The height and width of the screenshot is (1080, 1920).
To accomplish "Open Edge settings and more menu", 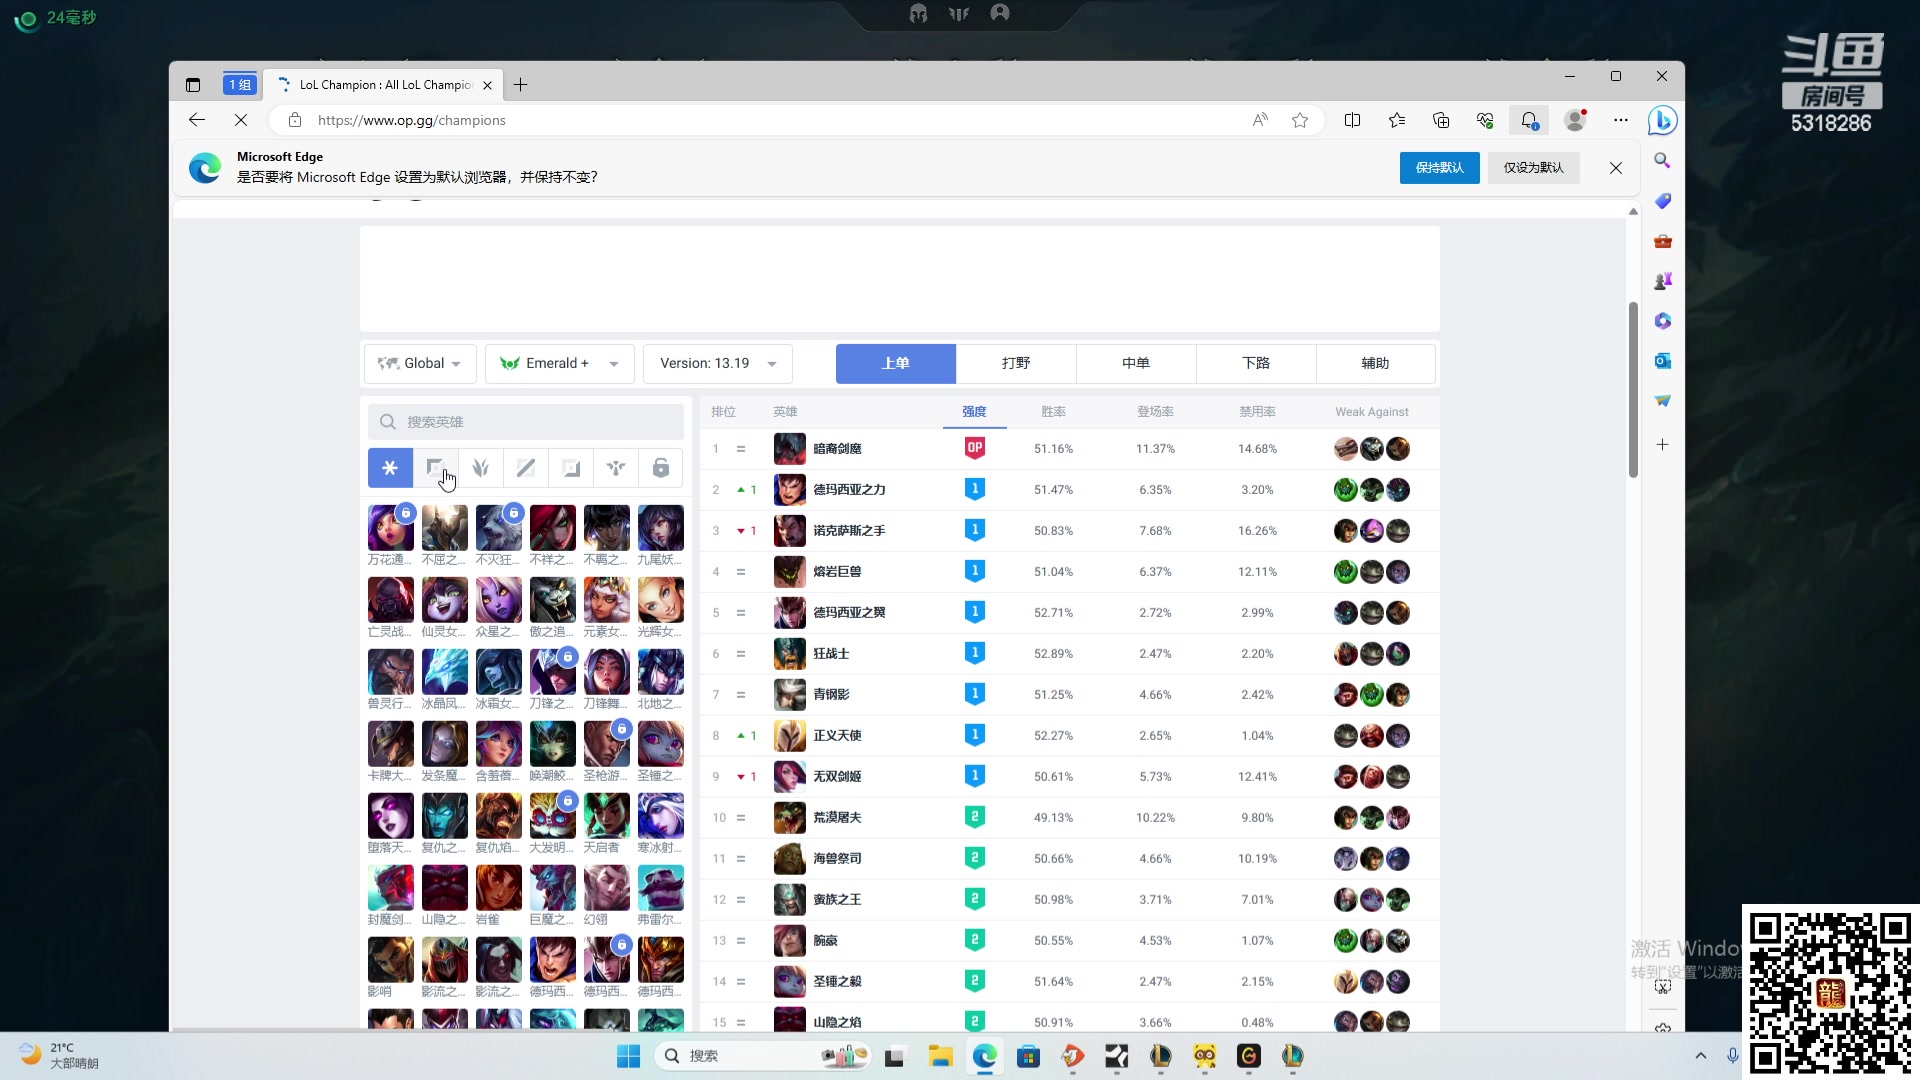I will click(1621, 120).
